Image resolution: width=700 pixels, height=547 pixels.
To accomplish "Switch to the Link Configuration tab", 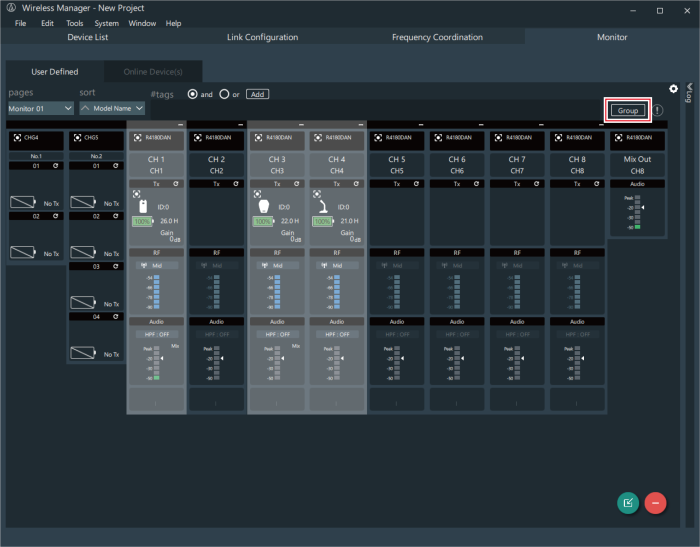I will 262,37.
